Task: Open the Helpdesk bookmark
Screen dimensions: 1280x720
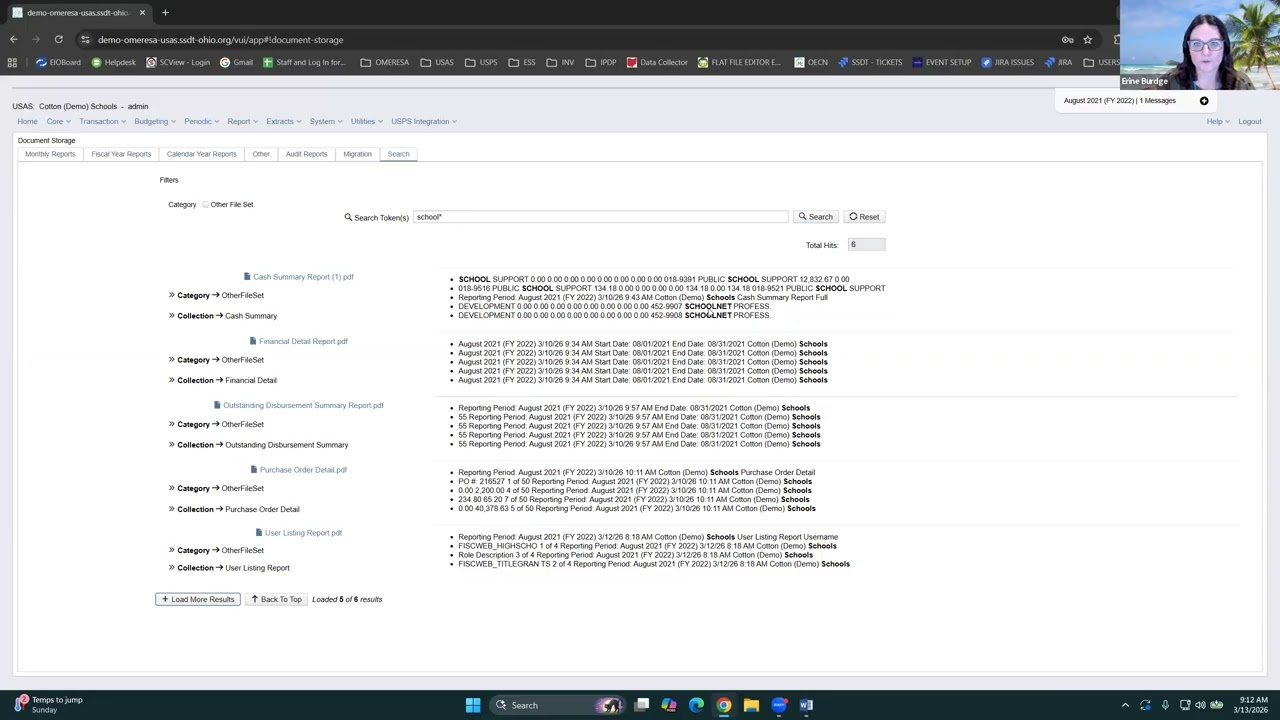Action: coord(113,62)
